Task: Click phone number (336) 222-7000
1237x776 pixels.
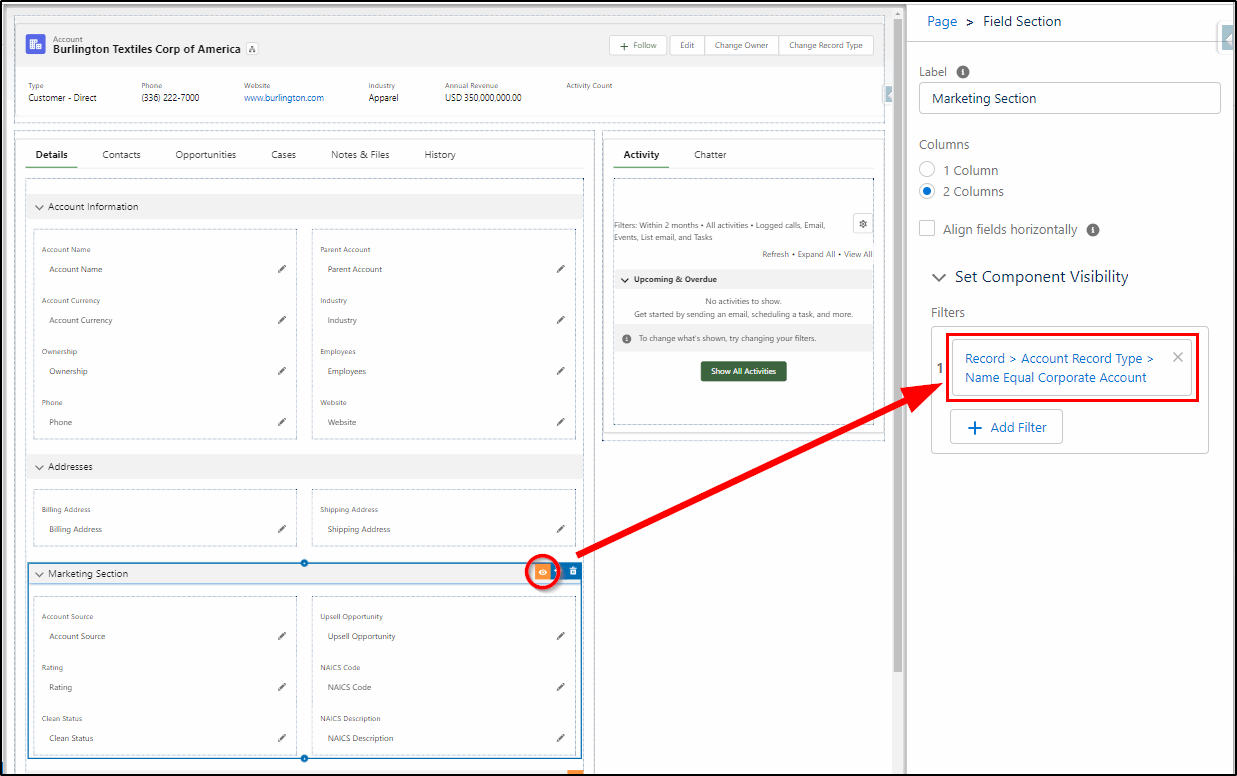Action: coord(170,98)
